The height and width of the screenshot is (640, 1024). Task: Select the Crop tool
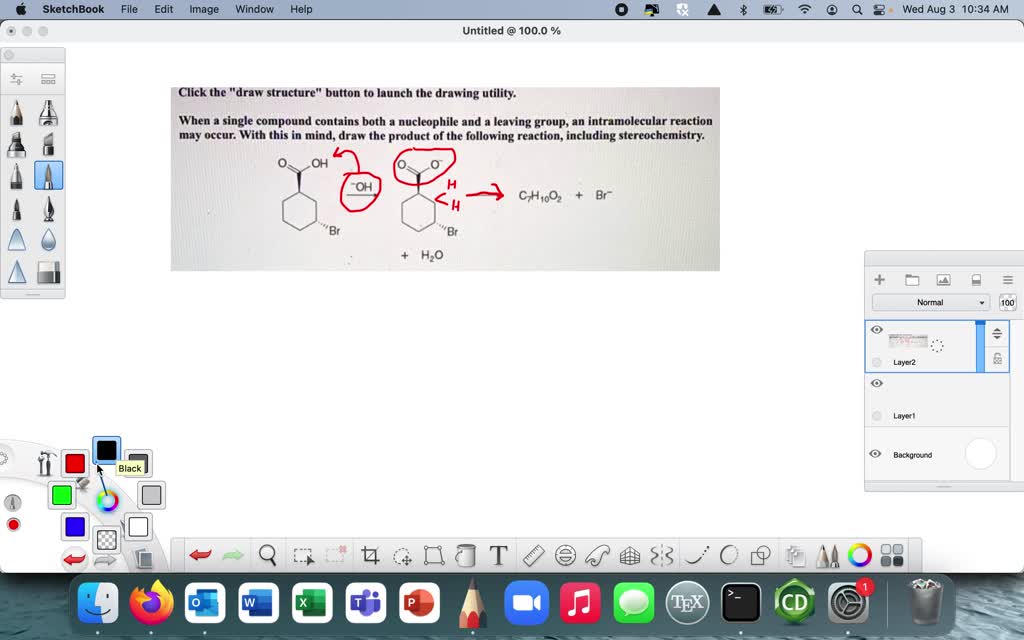370,554
